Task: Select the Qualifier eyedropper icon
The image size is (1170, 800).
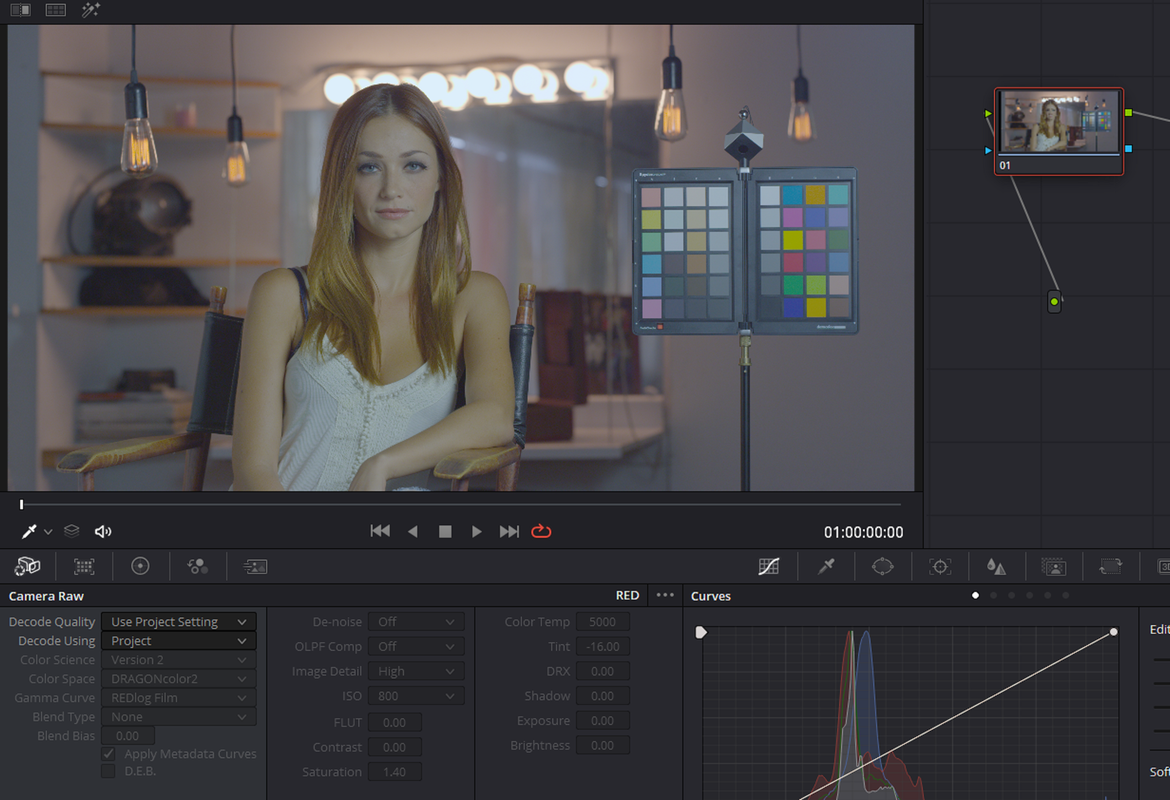Action: point(826,566)
